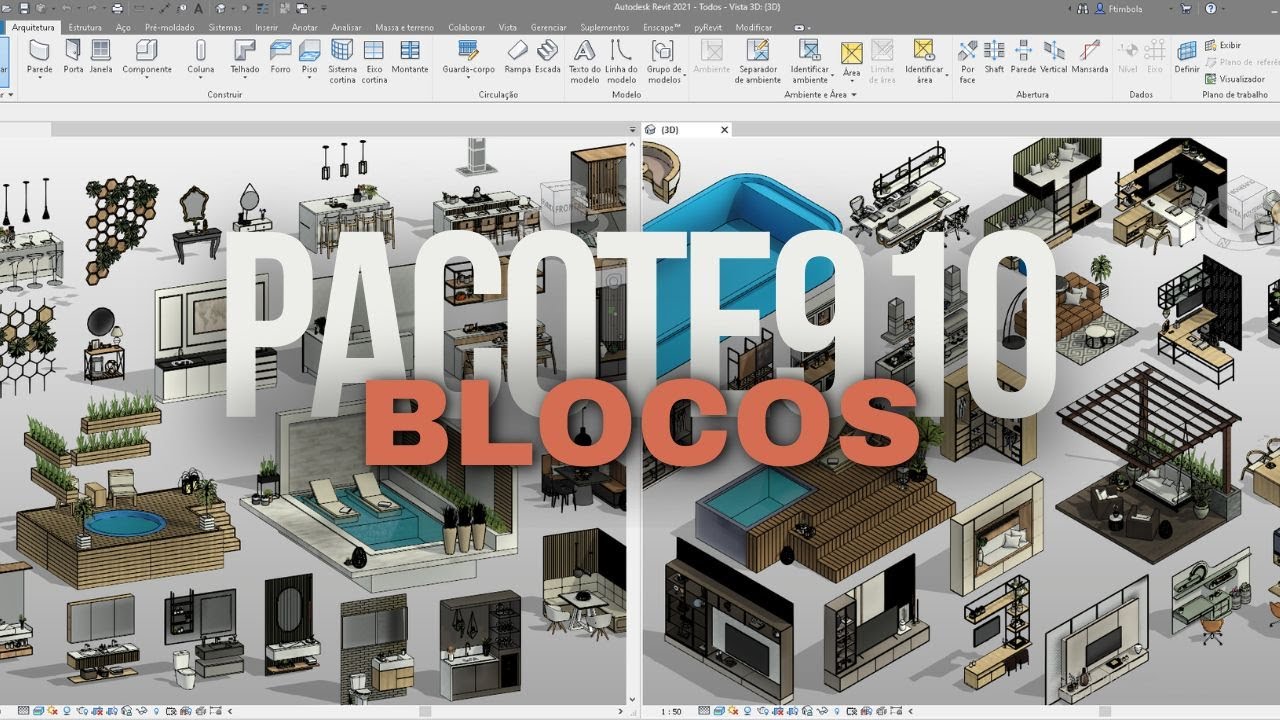Select the Montante mullion tool
Image resolution: width=1280 pixels, height=720 pixels.
pyautogui.click(x=410, y=58)
